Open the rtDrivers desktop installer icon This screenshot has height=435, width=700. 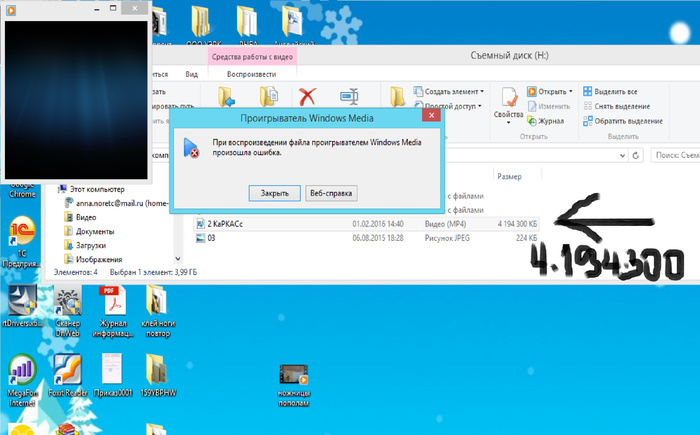[22, 306]
